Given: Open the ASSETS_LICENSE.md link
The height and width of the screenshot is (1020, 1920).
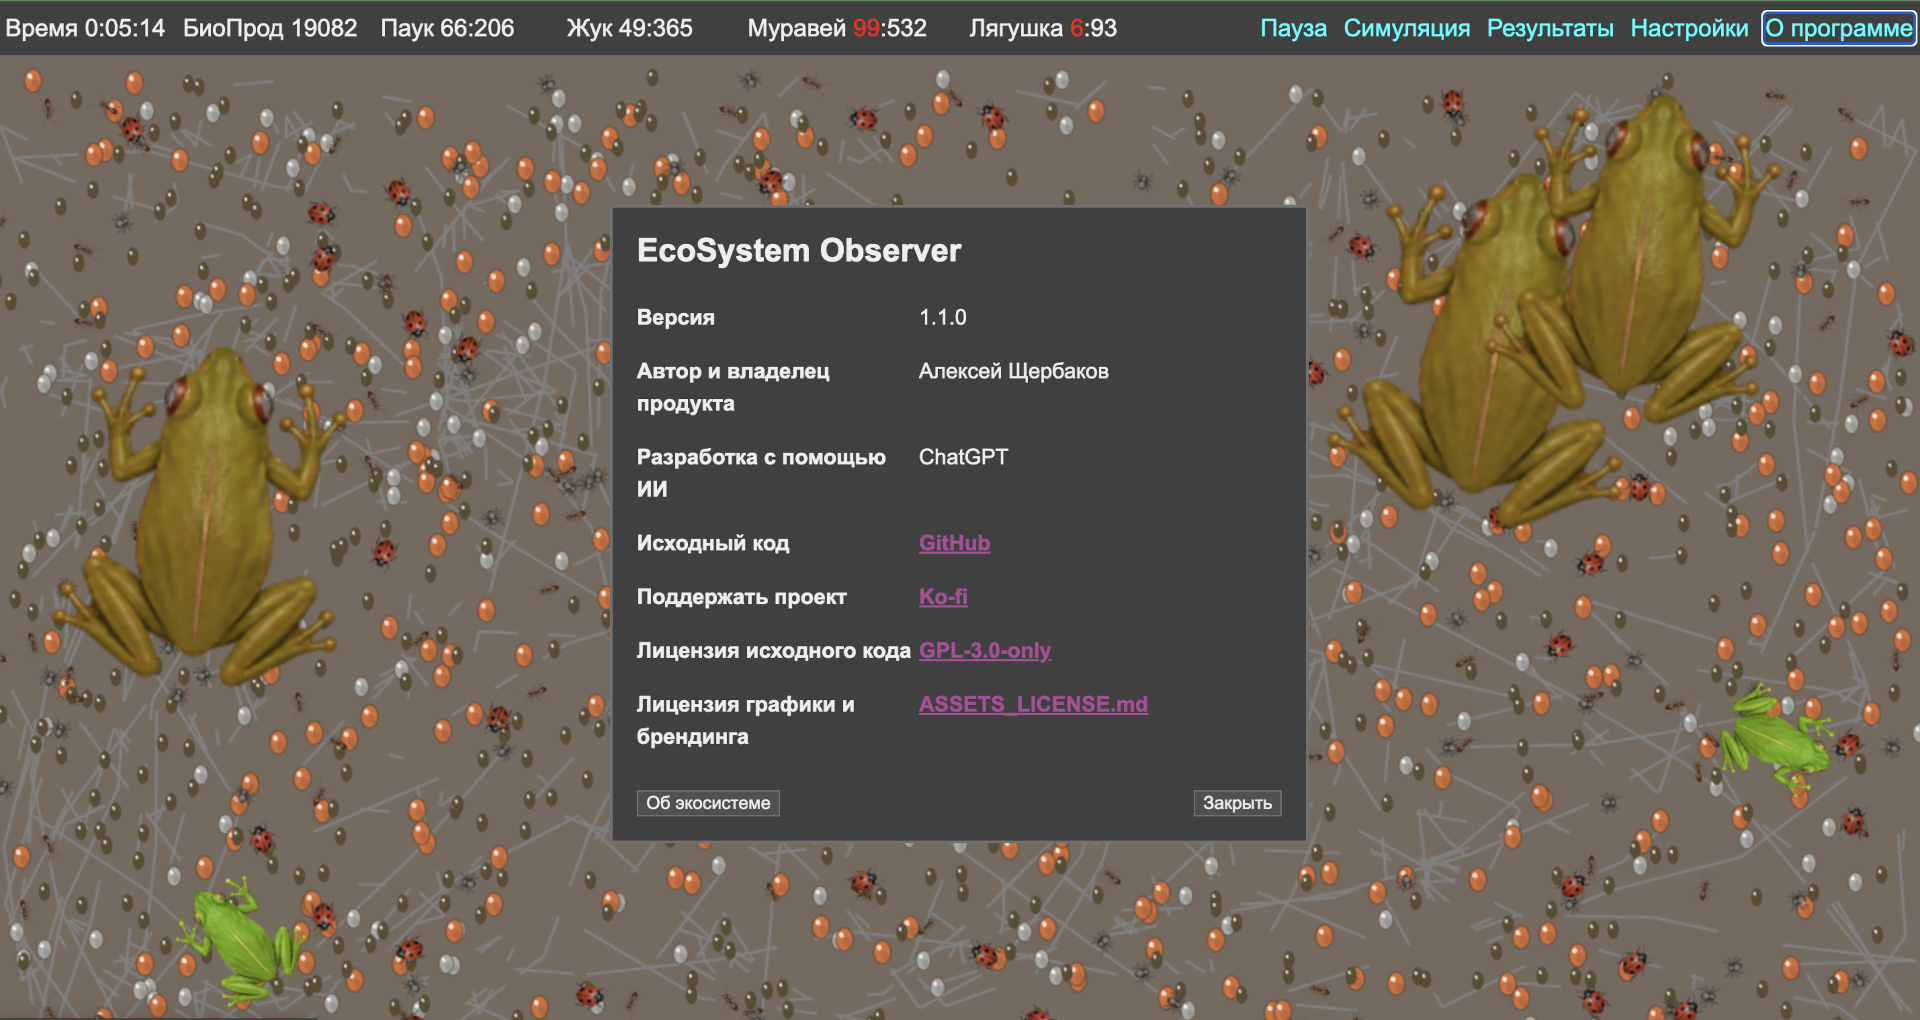Looking at the screenshot, I should 1033,705.
